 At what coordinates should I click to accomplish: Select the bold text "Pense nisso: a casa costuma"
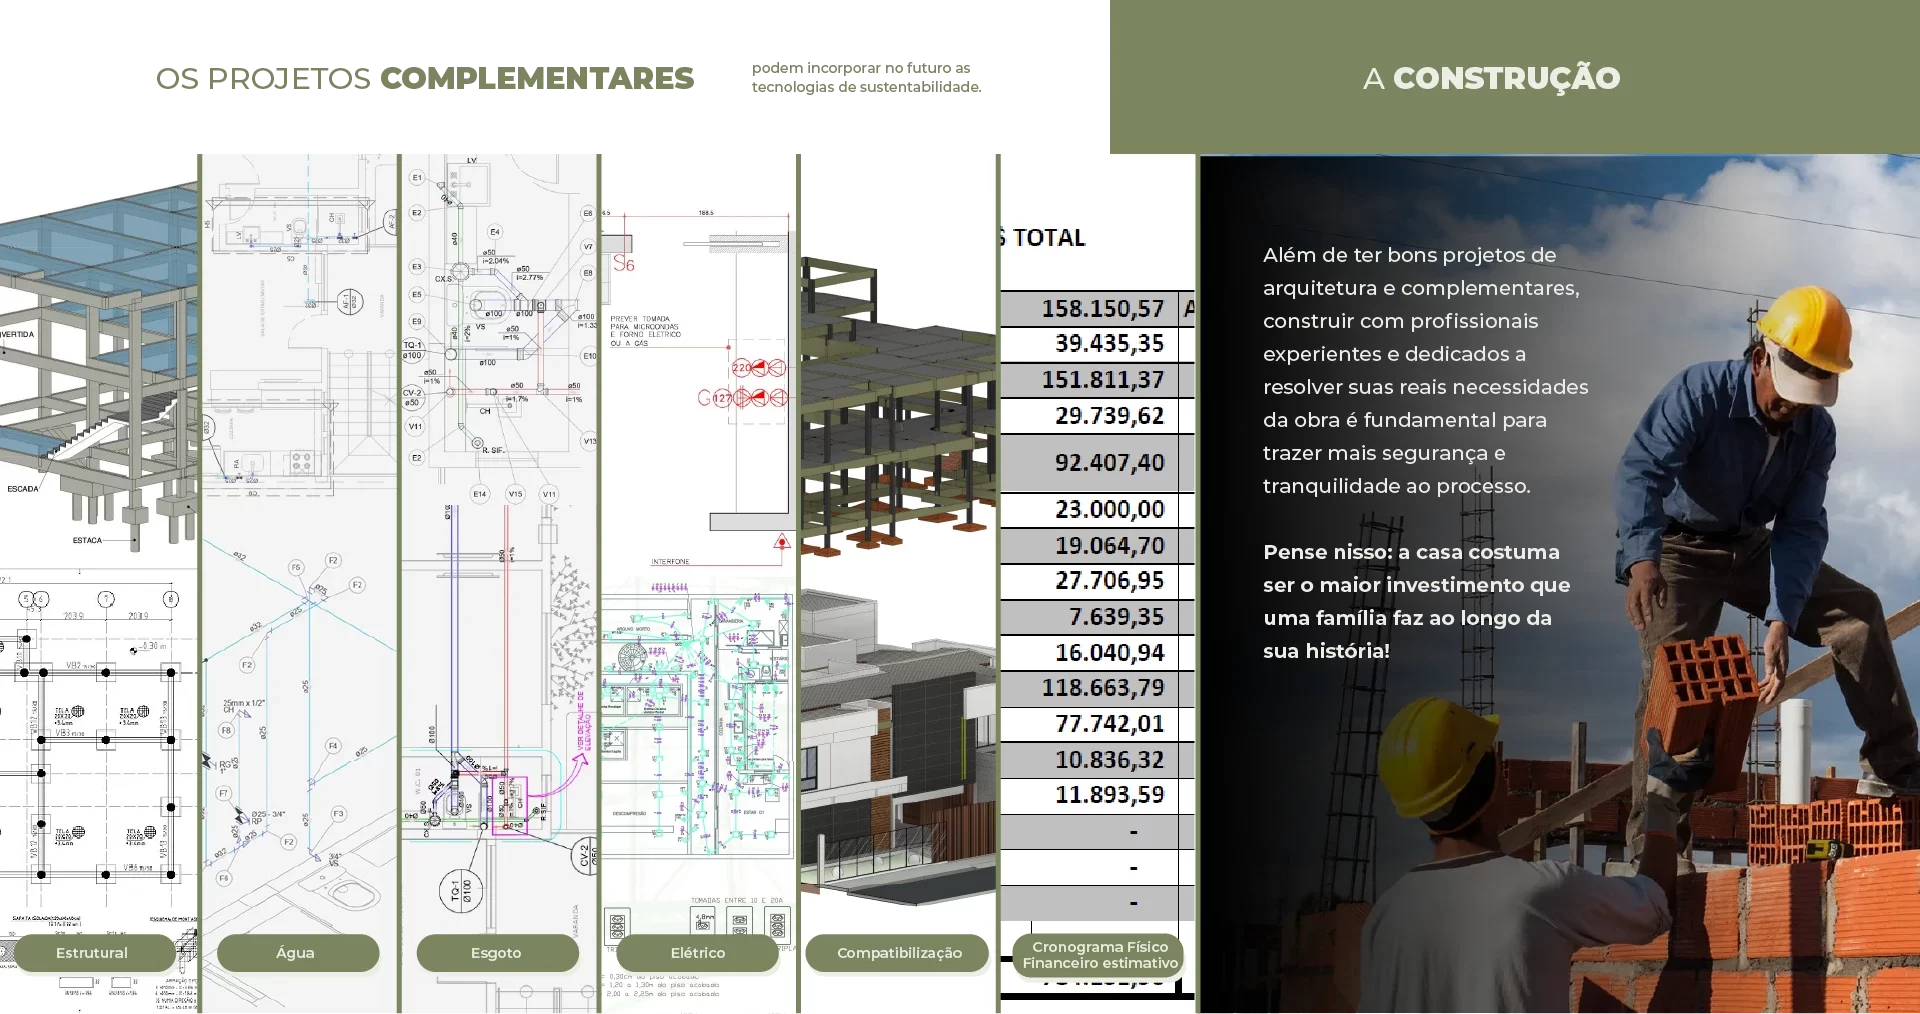click(1416, 601)
